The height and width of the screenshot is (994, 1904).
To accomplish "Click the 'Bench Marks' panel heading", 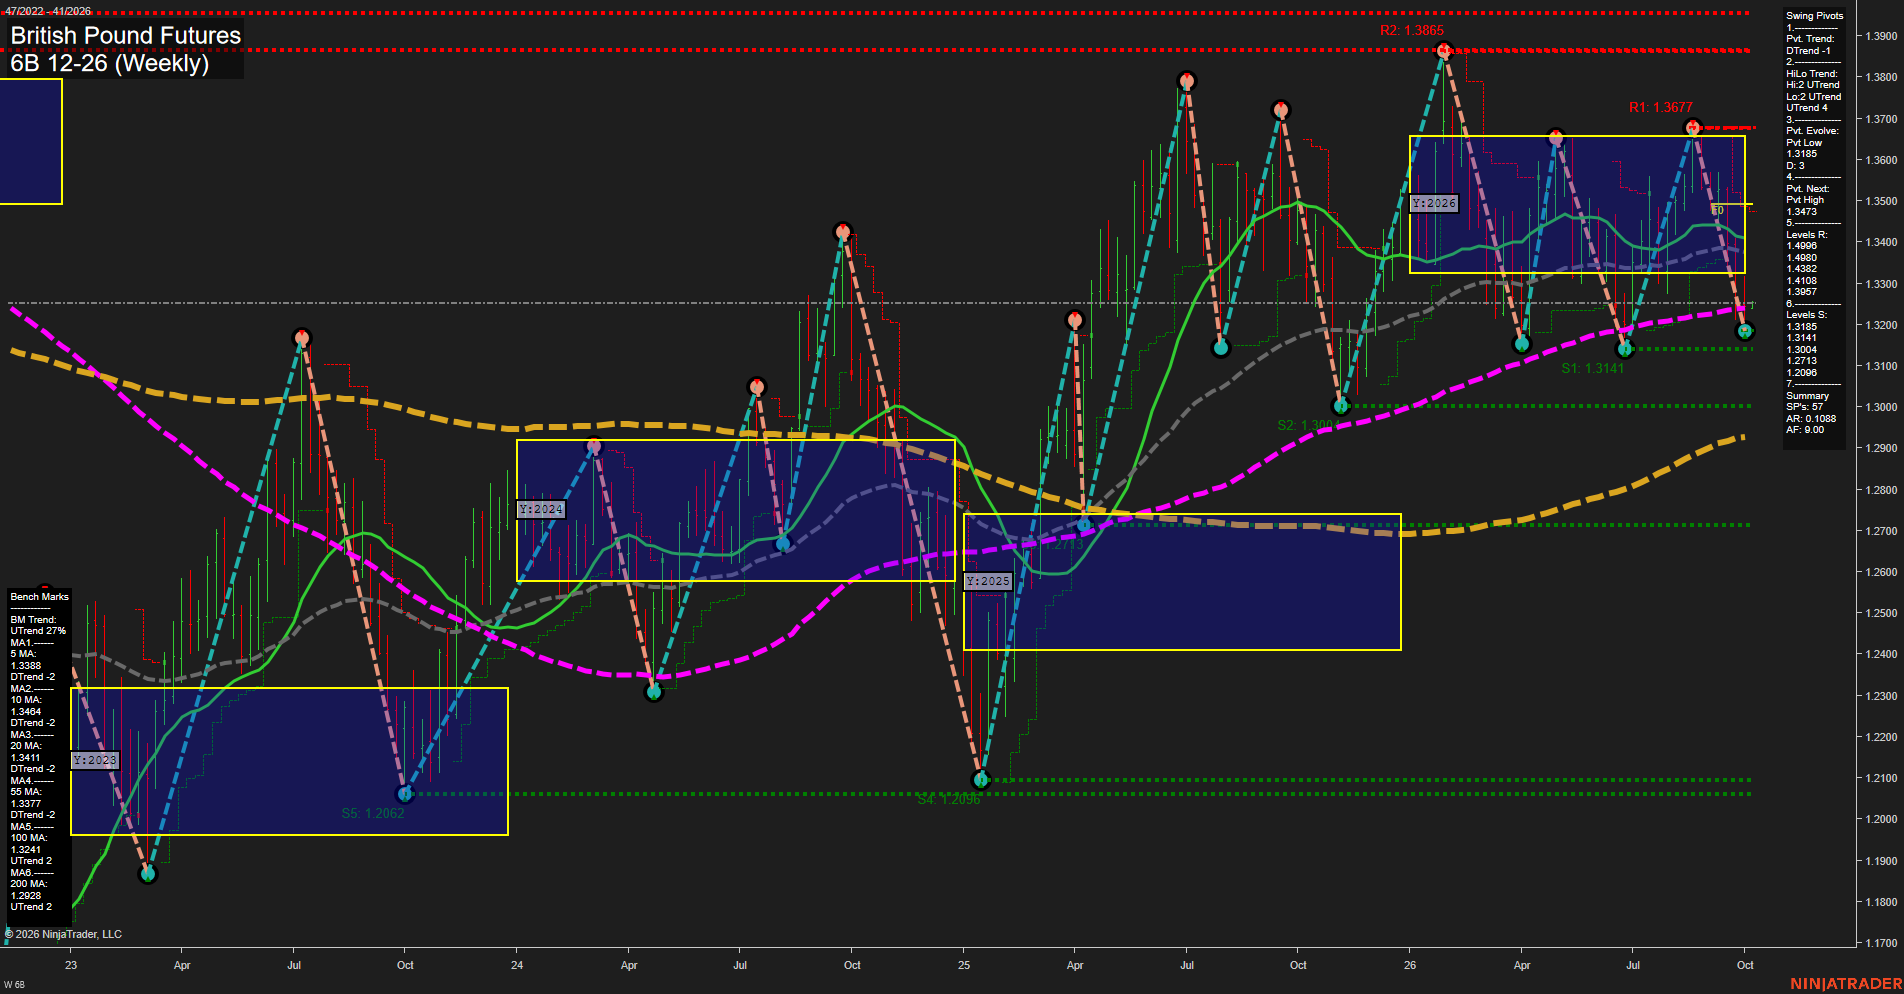I will click(x=40, y=597).
